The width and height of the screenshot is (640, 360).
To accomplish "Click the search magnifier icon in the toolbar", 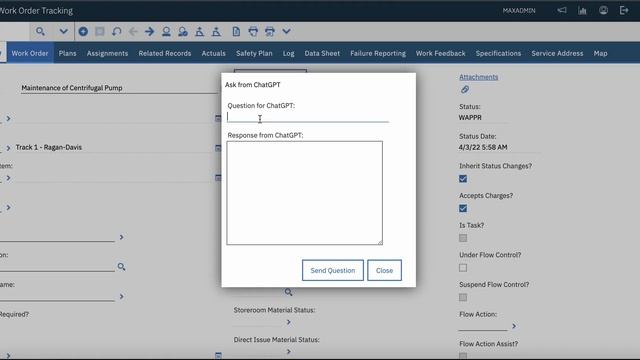I will pos(40,31).
